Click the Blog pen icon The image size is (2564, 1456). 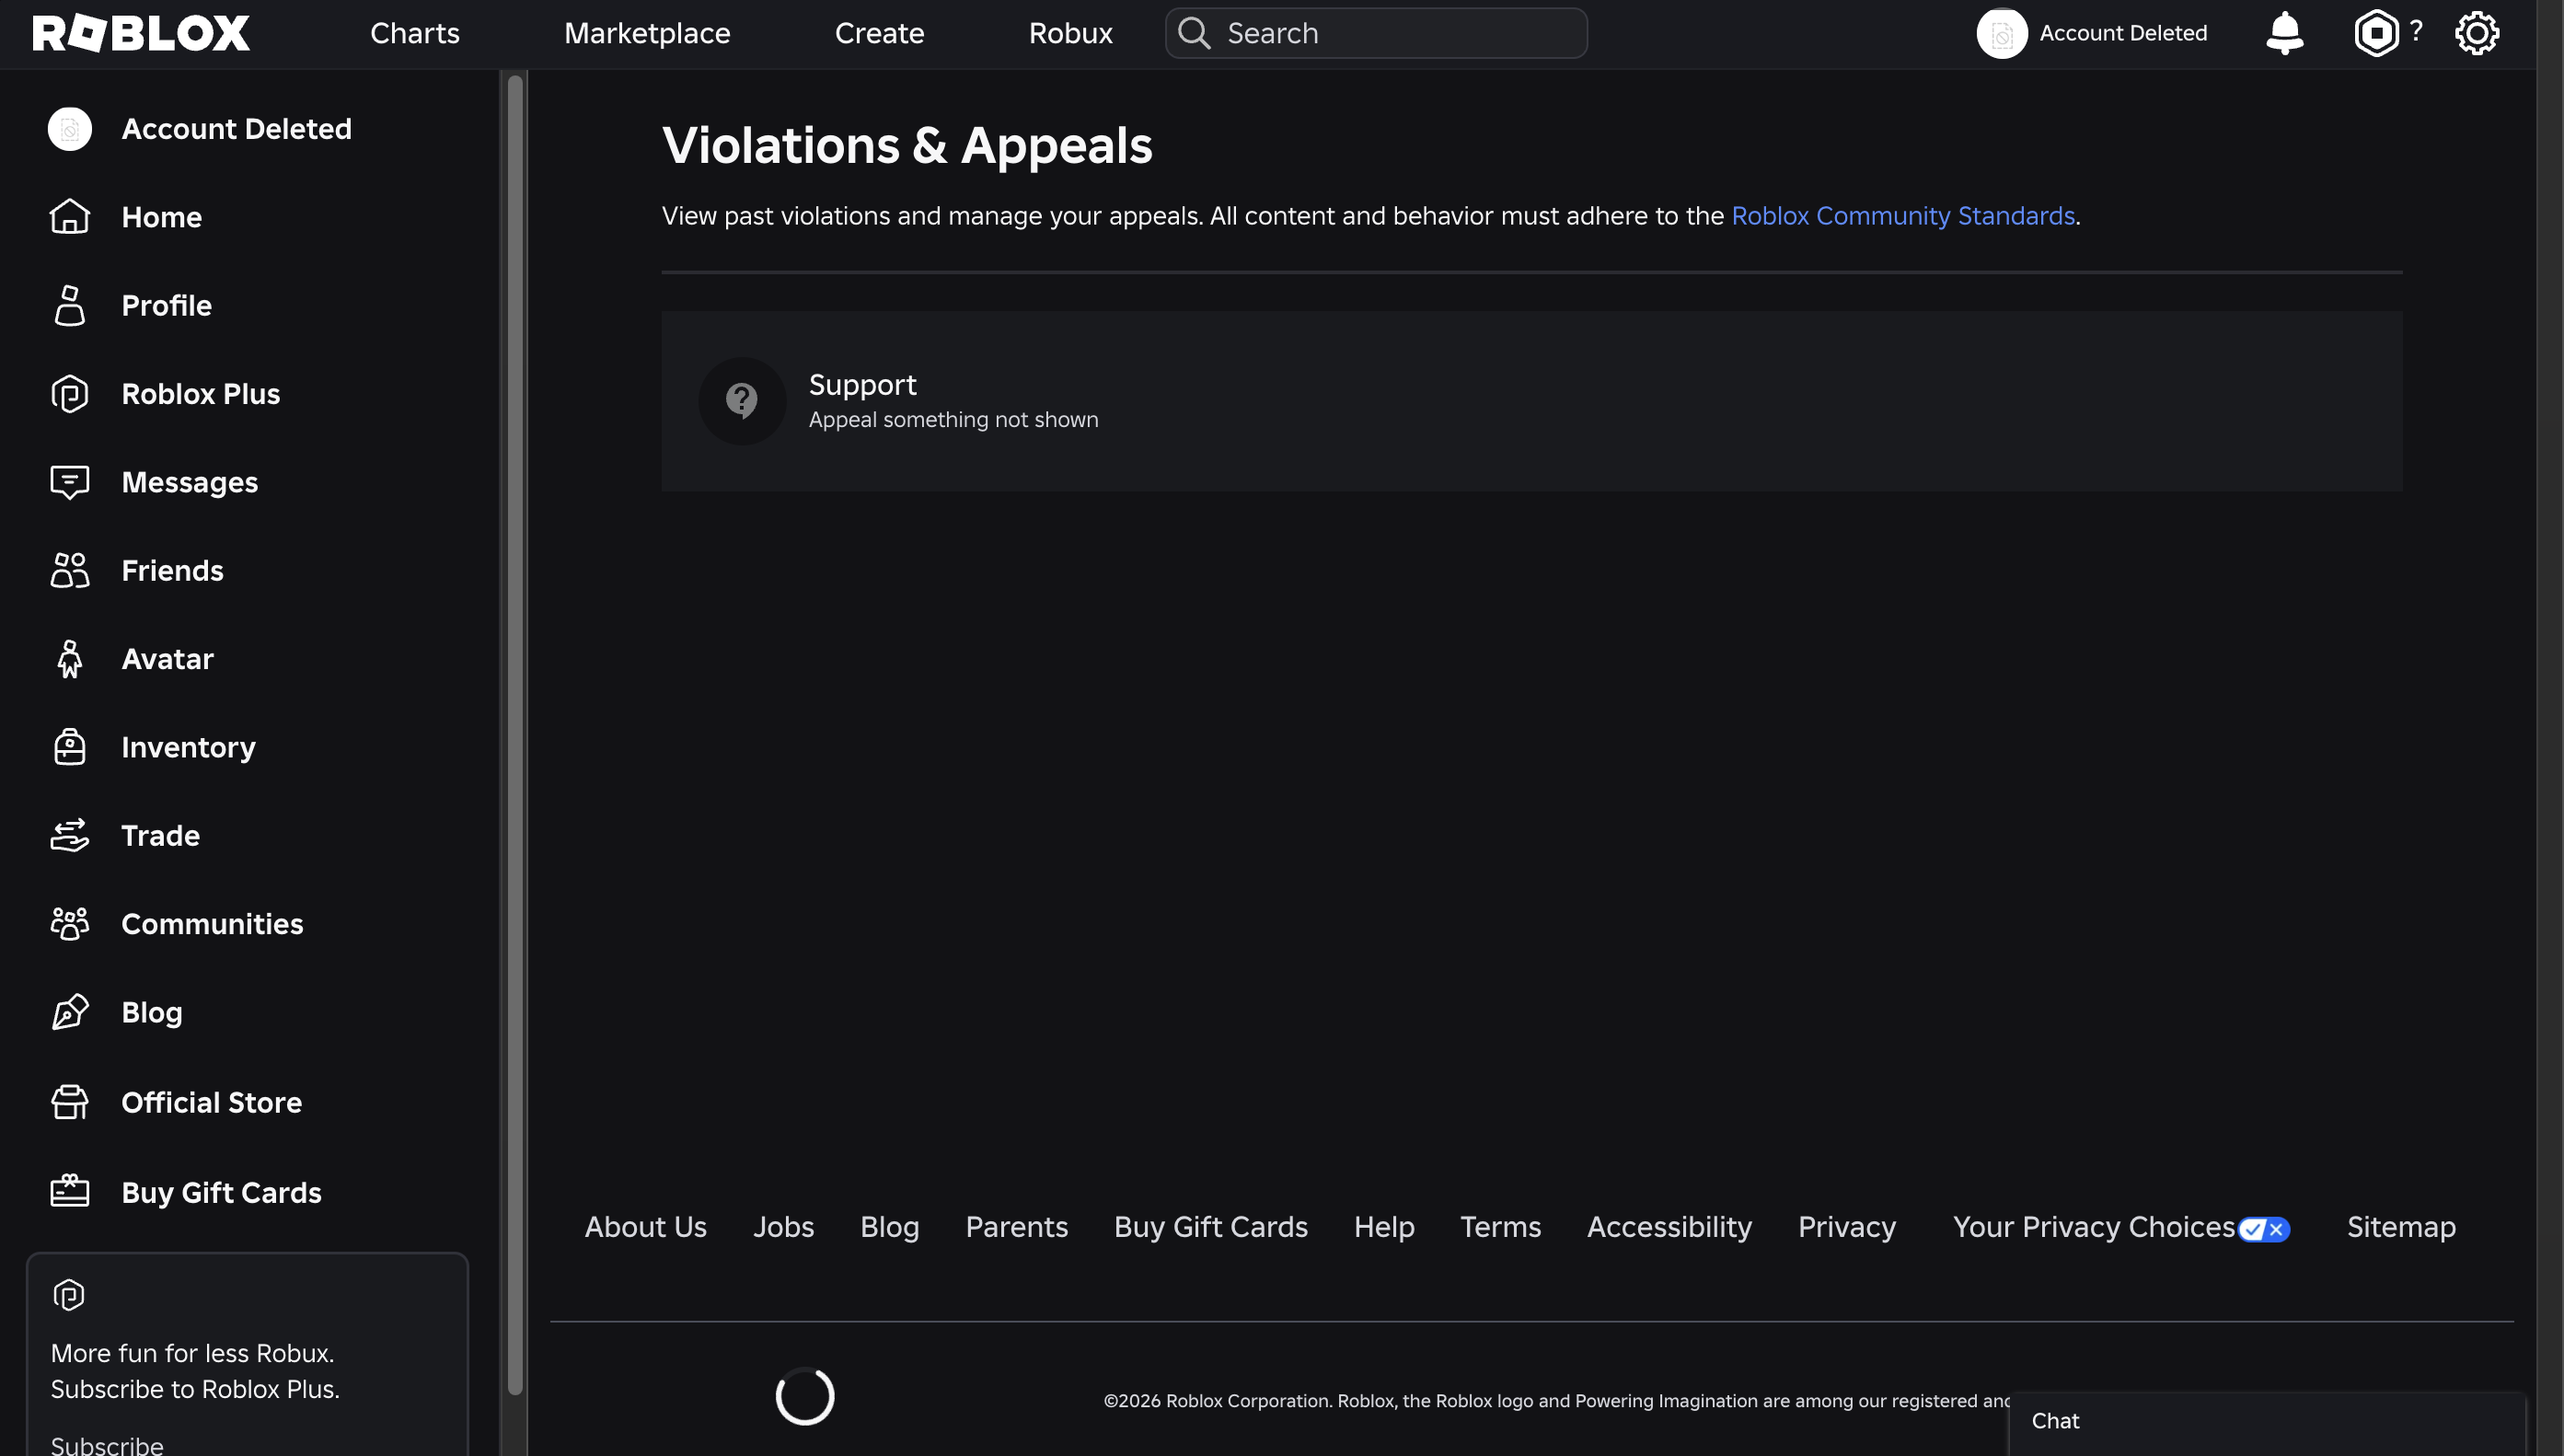(x=70, y=1012)
